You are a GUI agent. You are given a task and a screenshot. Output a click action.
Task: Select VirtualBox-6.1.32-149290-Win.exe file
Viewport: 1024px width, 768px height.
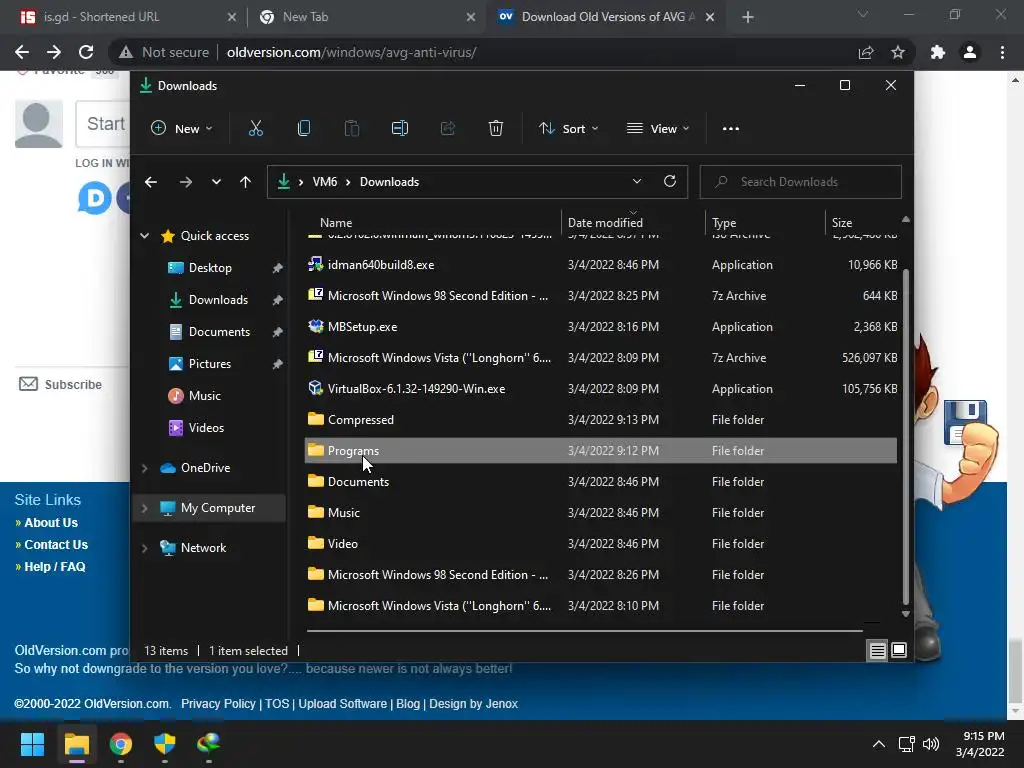[x=417, y=389]
